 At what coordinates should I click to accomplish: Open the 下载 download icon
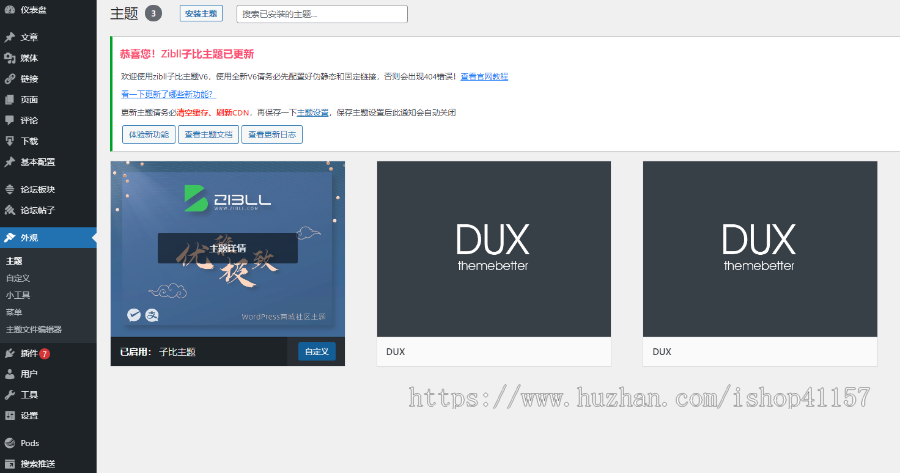(x=10, y=141)
